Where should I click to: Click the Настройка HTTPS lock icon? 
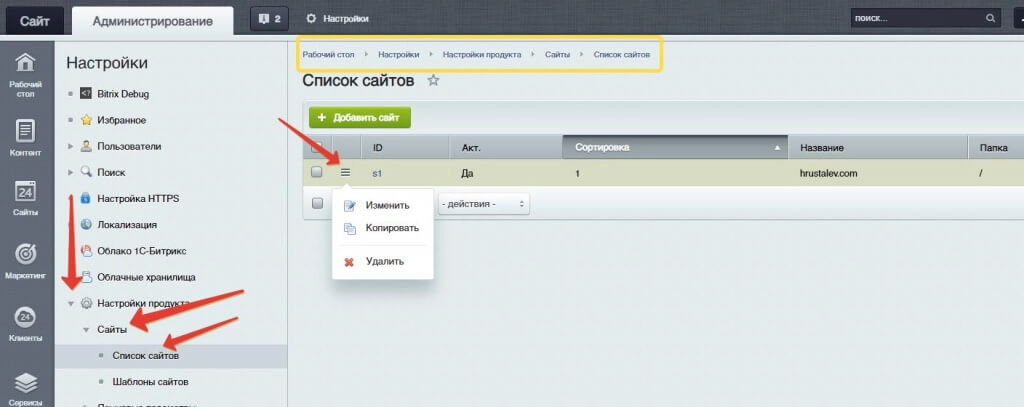[86, 198]
